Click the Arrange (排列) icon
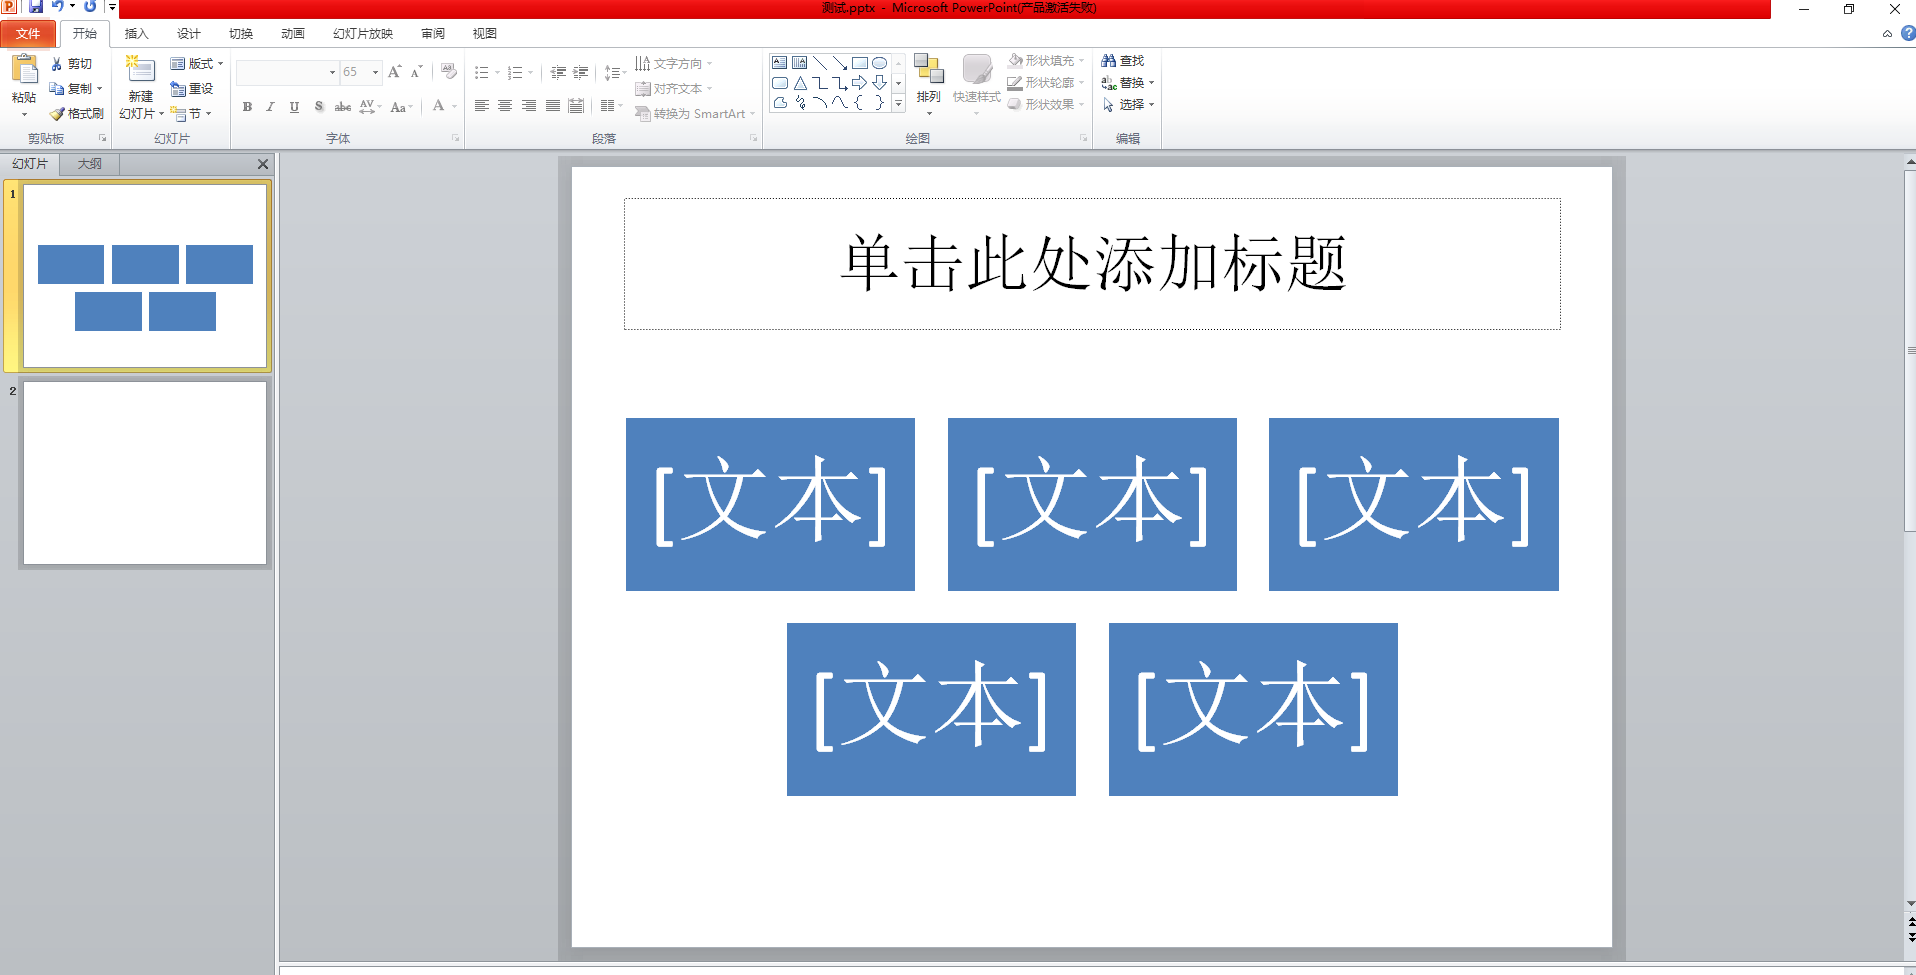 tap(929, 69)
